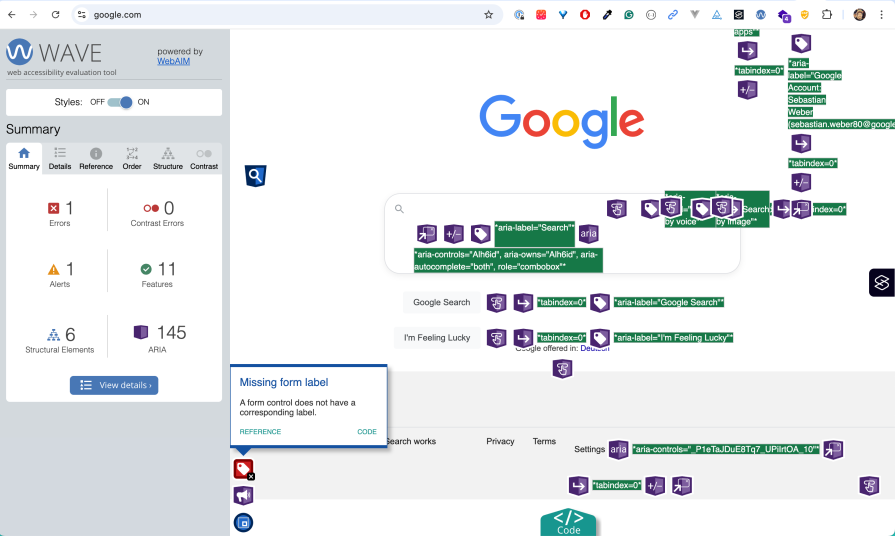This screenshot has width=895, height=536.
Task: Click the eyedropper extension icon in the toolbar
Action: [607, 15]
